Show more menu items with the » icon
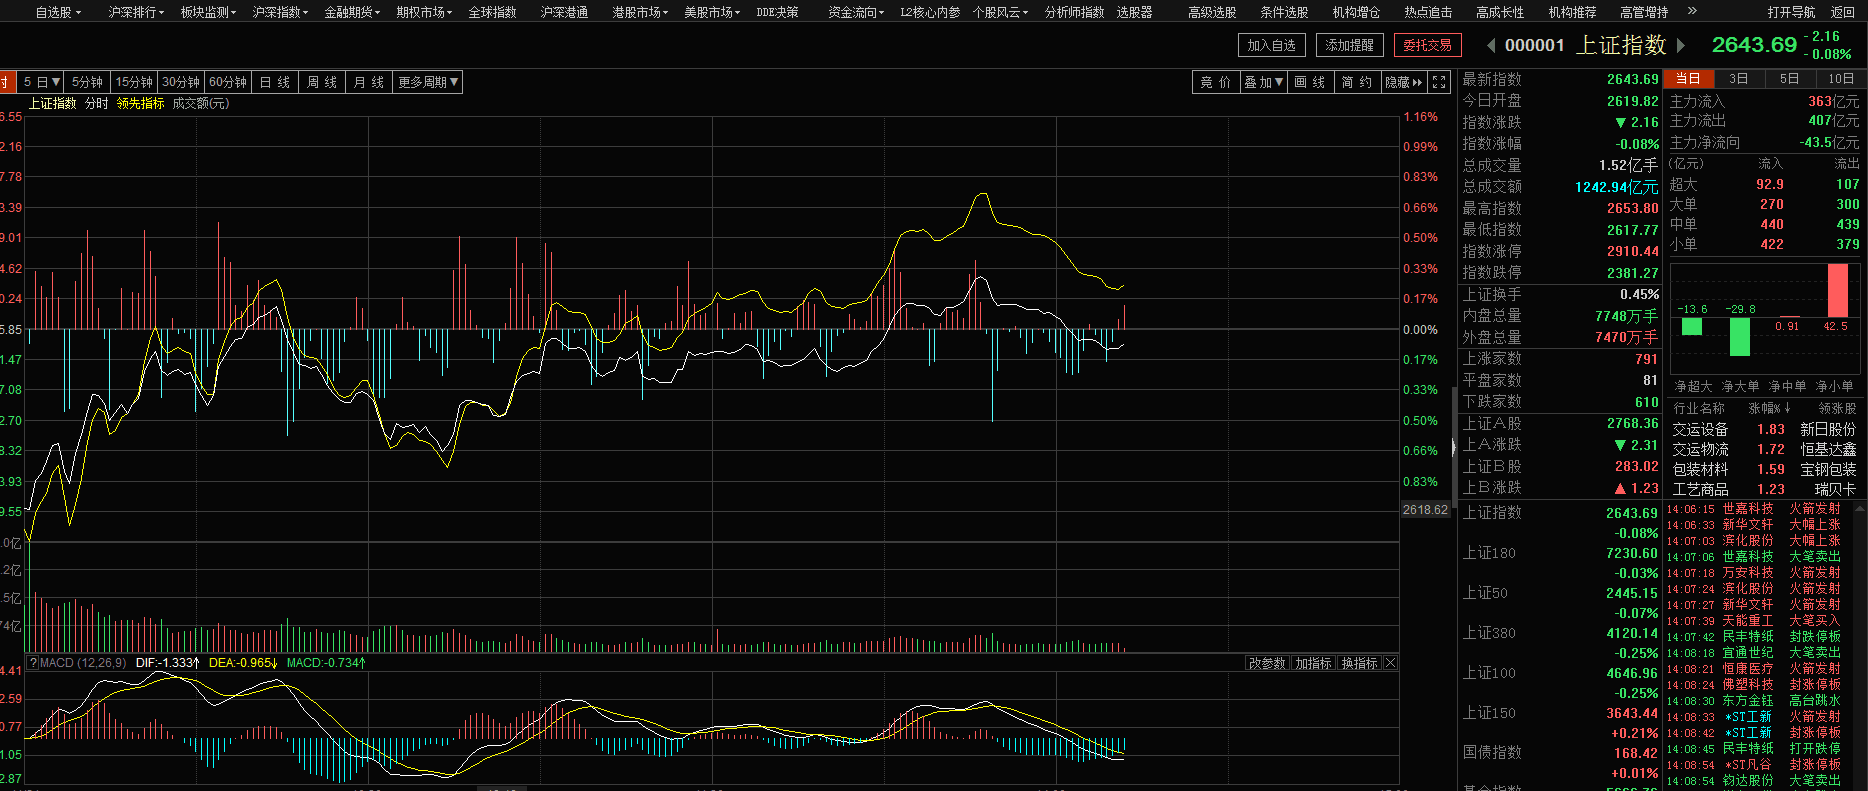Image resolution: width=1868 pixels, height=791 pixels. [x=1692, y=12]
